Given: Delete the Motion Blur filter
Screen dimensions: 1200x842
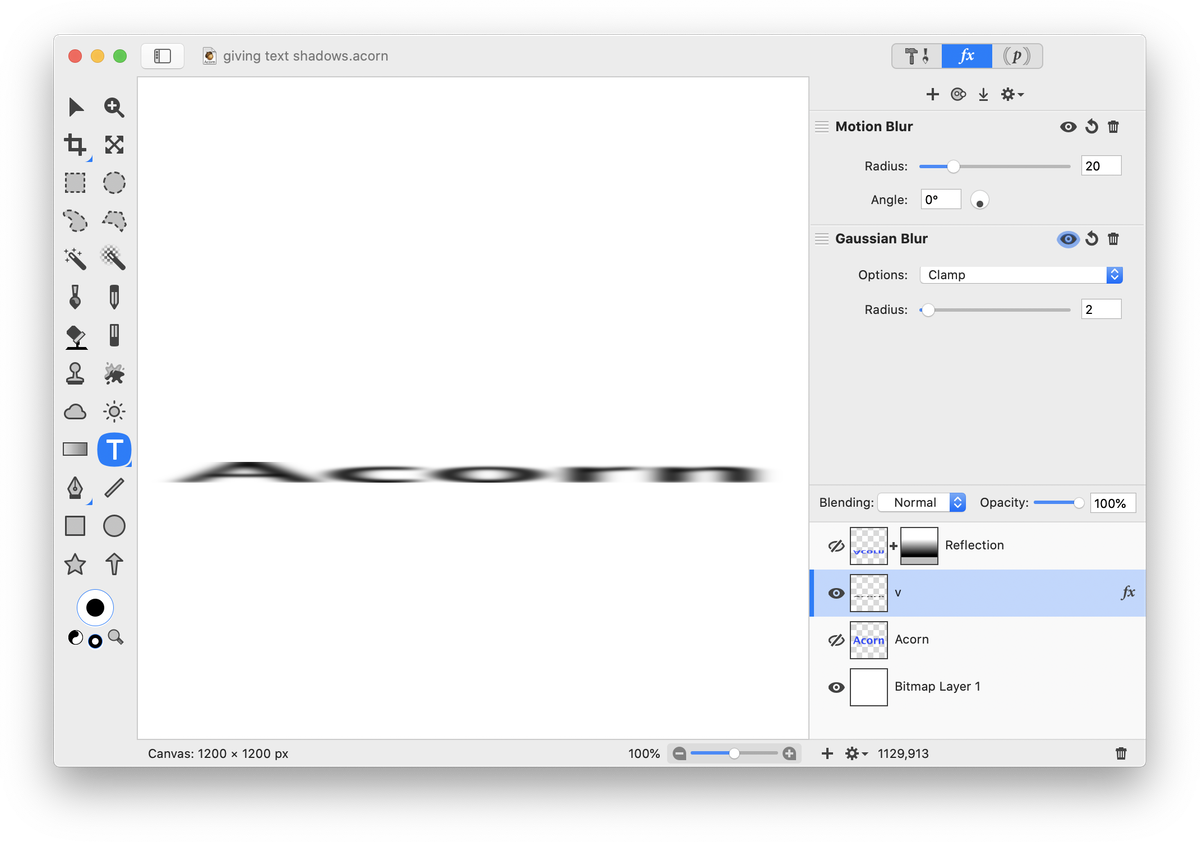Looking at the screenshot, I should 1114,127.
